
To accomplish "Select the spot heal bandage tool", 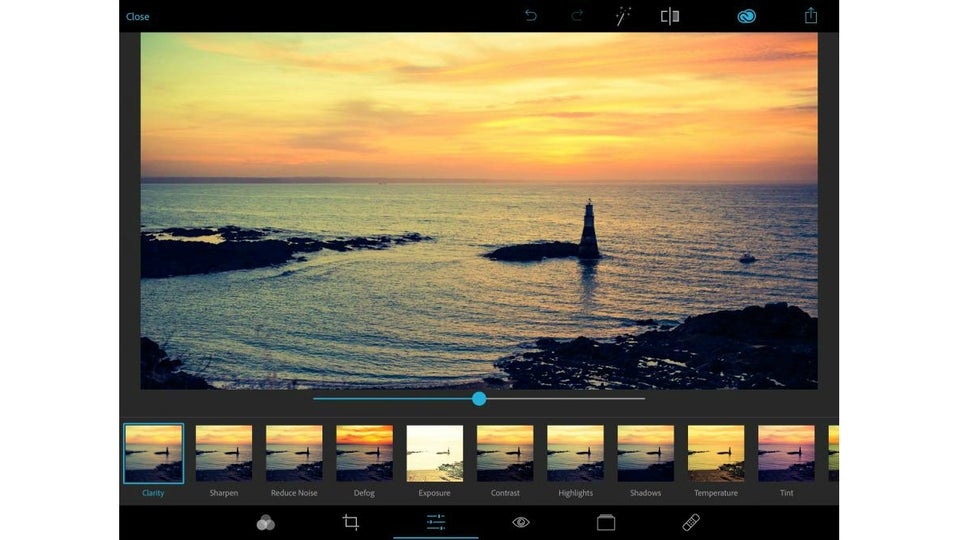I will coord(691,522).
